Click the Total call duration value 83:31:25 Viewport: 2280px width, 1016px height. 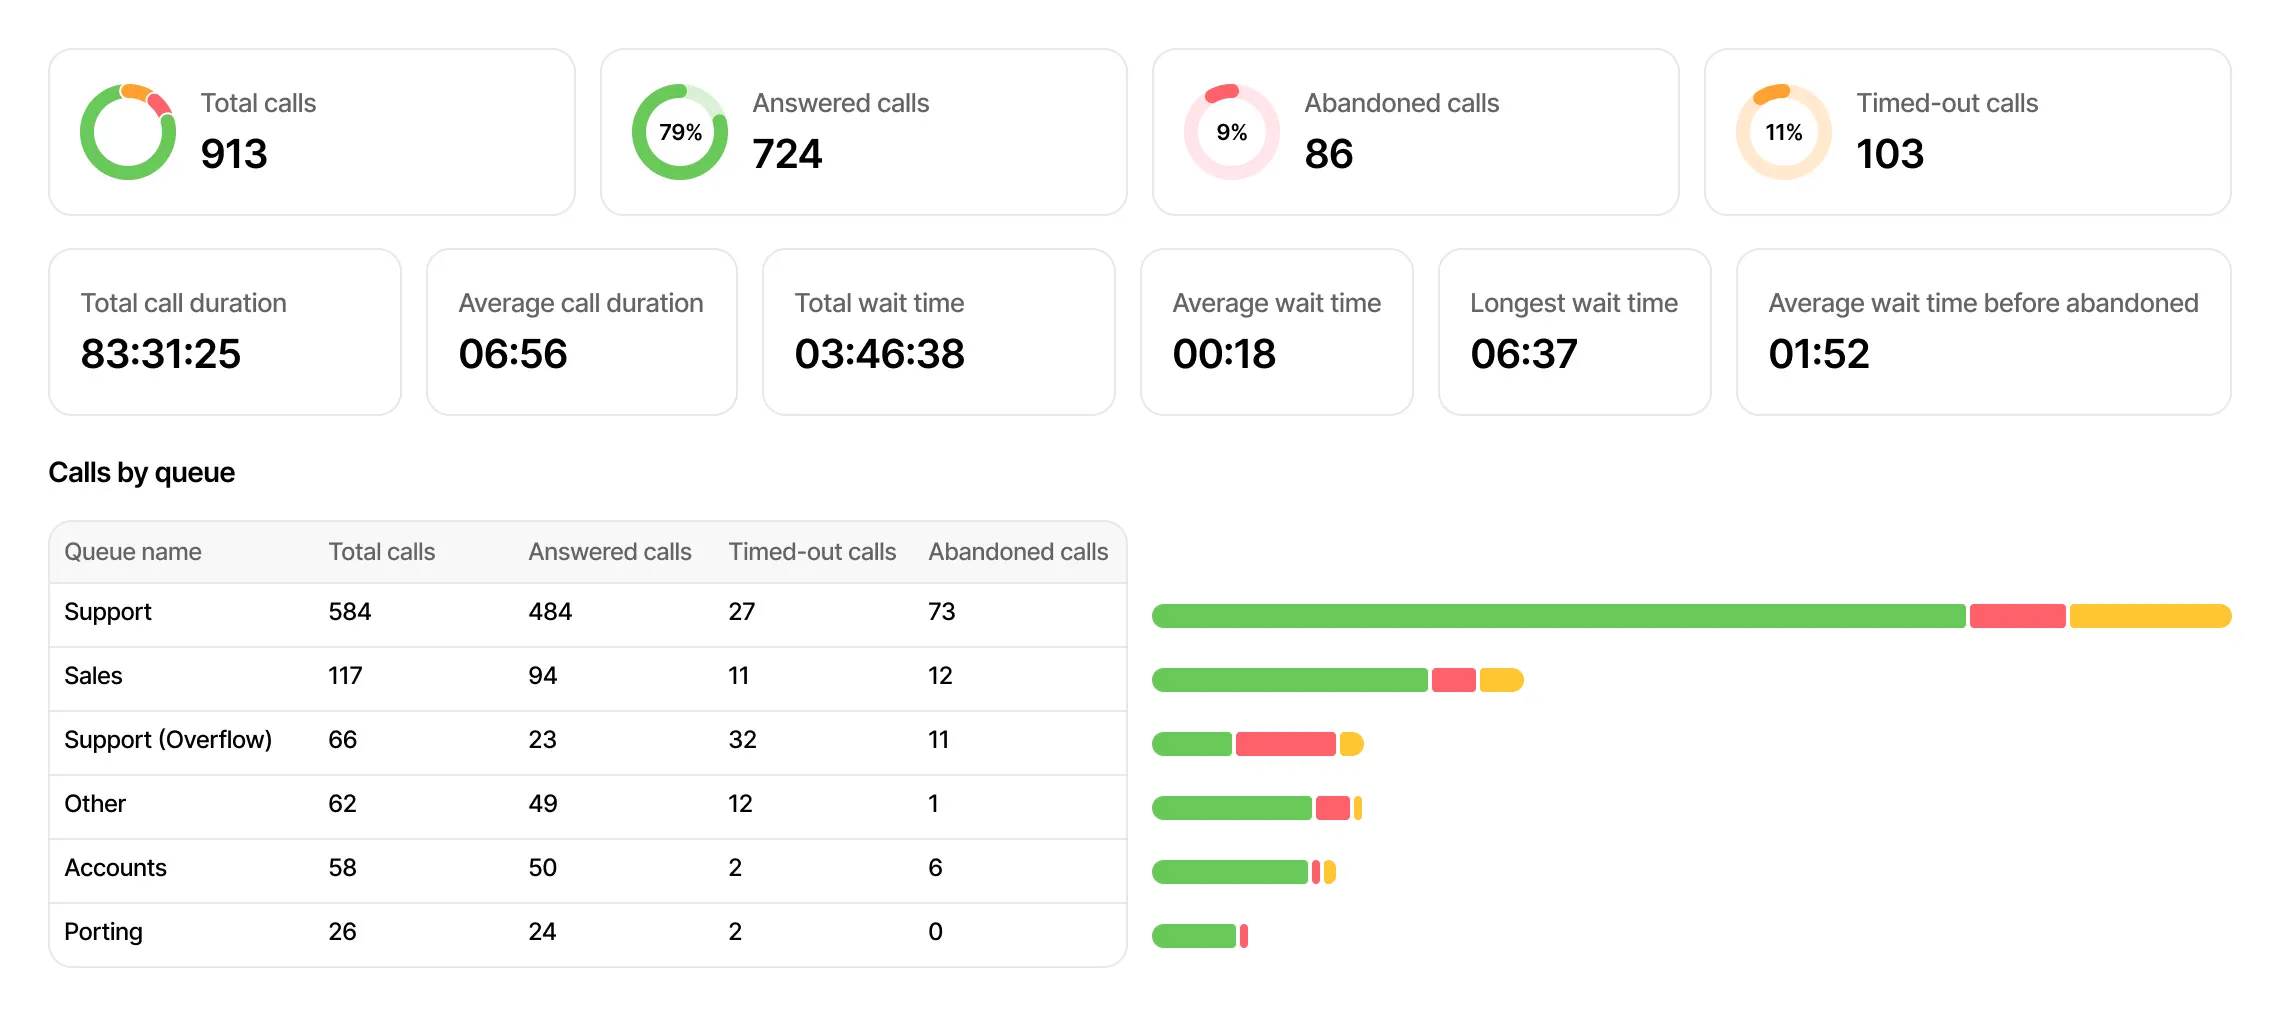(x=161, y=354)
